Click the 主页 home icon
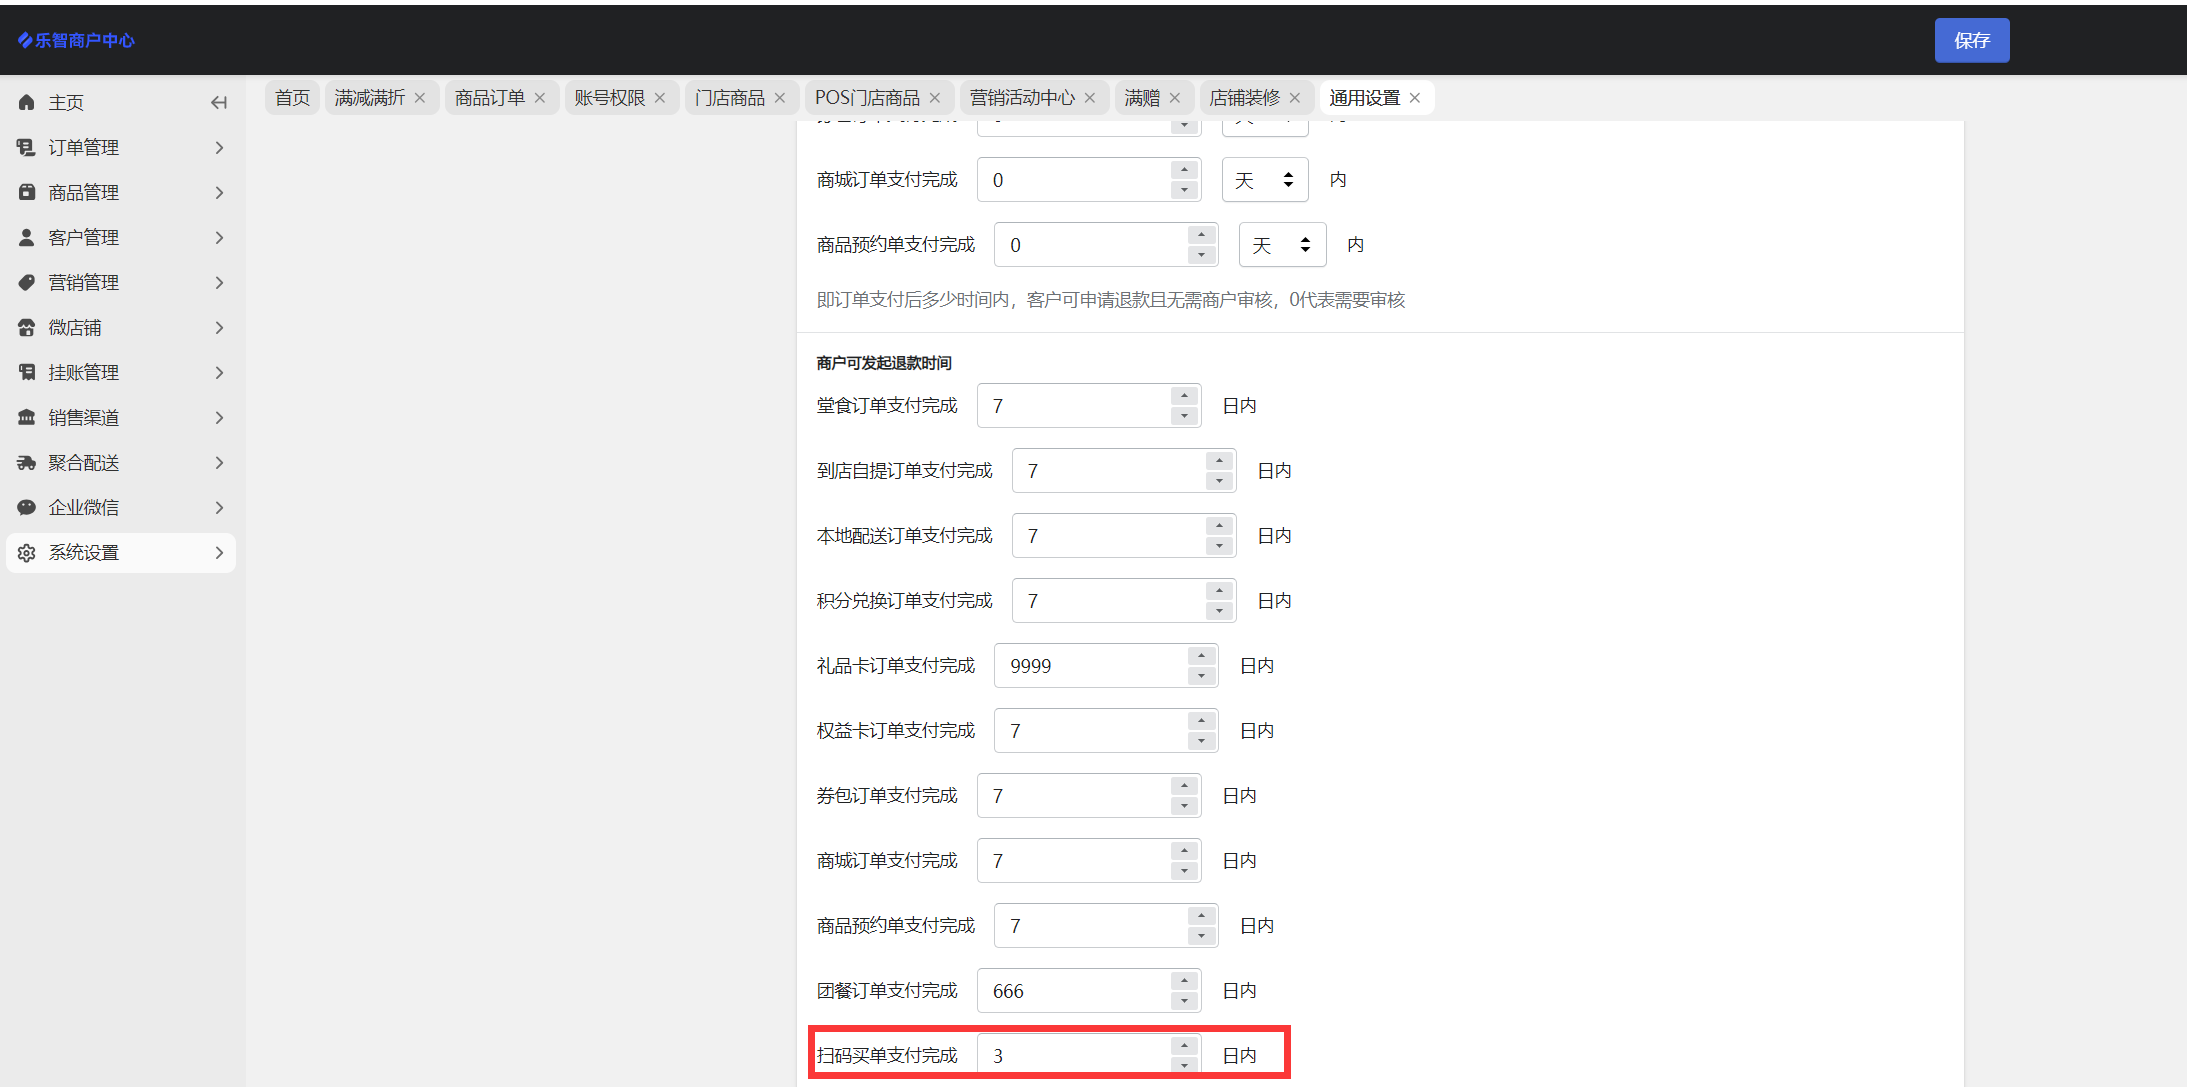2187x1087 pixels. [x=27, y=102]
